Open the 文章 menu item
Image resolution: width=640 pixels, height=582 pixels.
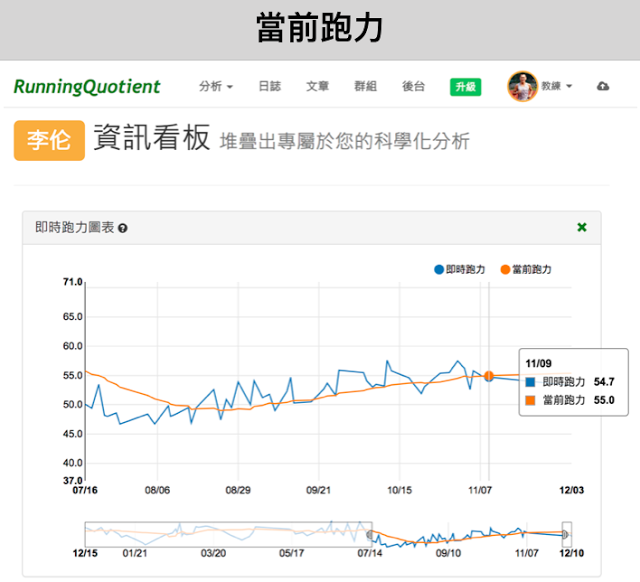[x=318, y=87]
